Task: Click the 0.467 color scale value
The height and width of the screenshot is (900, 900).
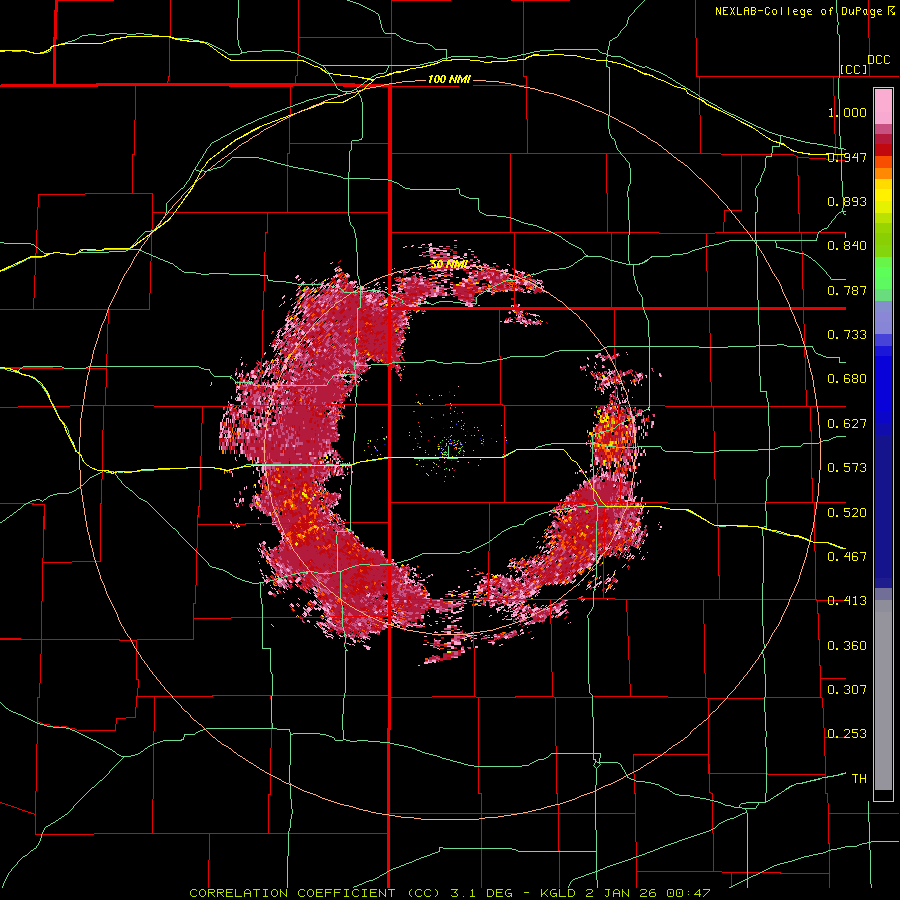Action: pyautogui.click(x=847, y=557)
